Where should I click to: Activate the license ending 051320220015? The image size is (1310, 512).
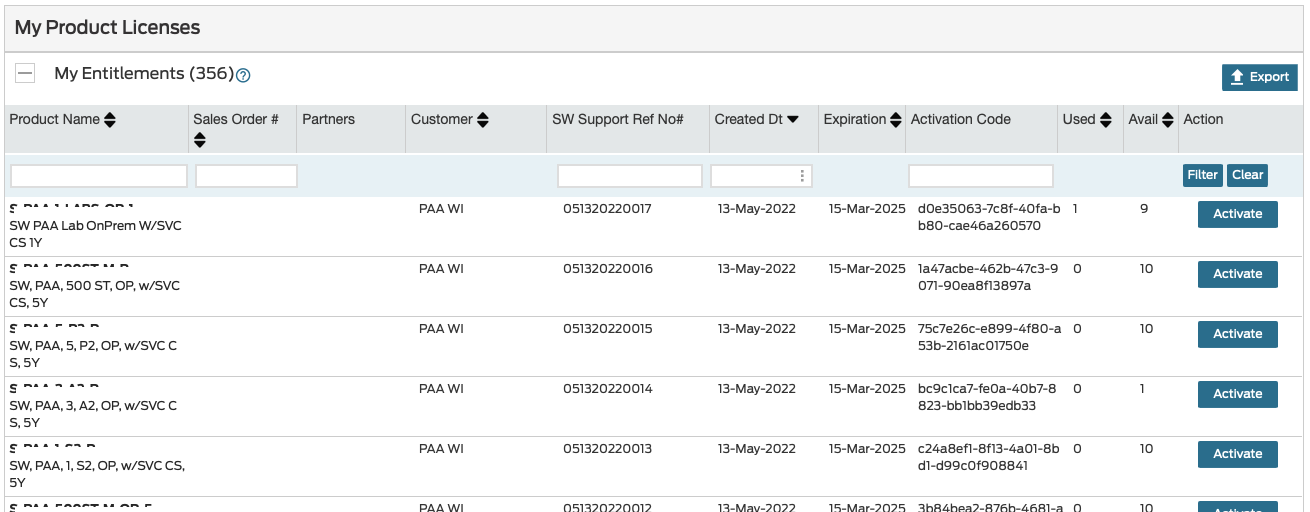coord(1237,334)
